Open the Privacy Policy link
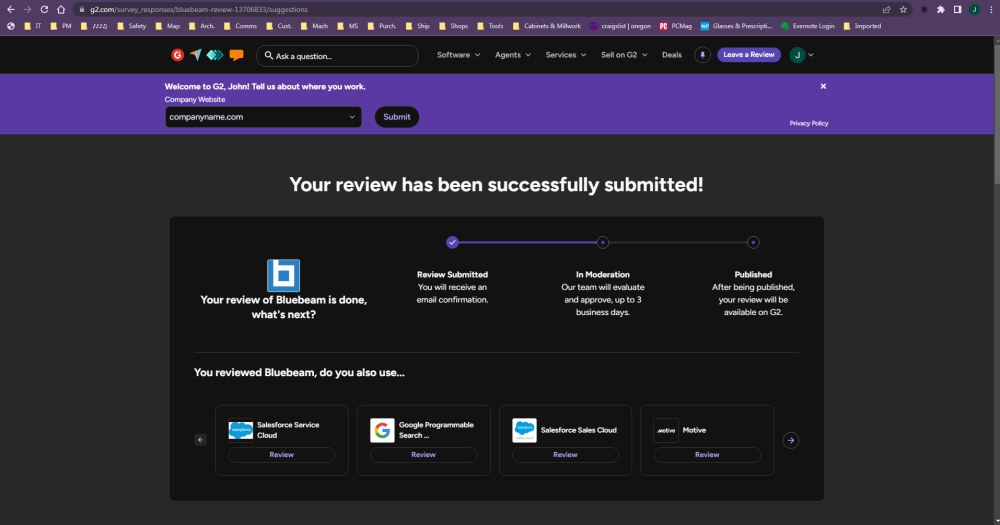 click(x=809, y=123)
